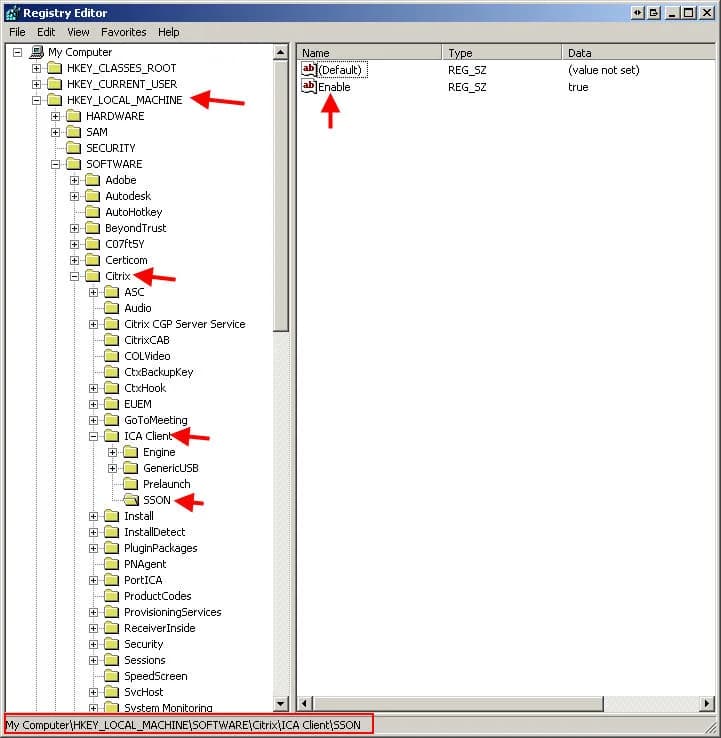Collapse the SOFTWARE node
Image resolution: width=721 pixels, height=738 pixels.
pyautogui.click(x=56, y=164)
